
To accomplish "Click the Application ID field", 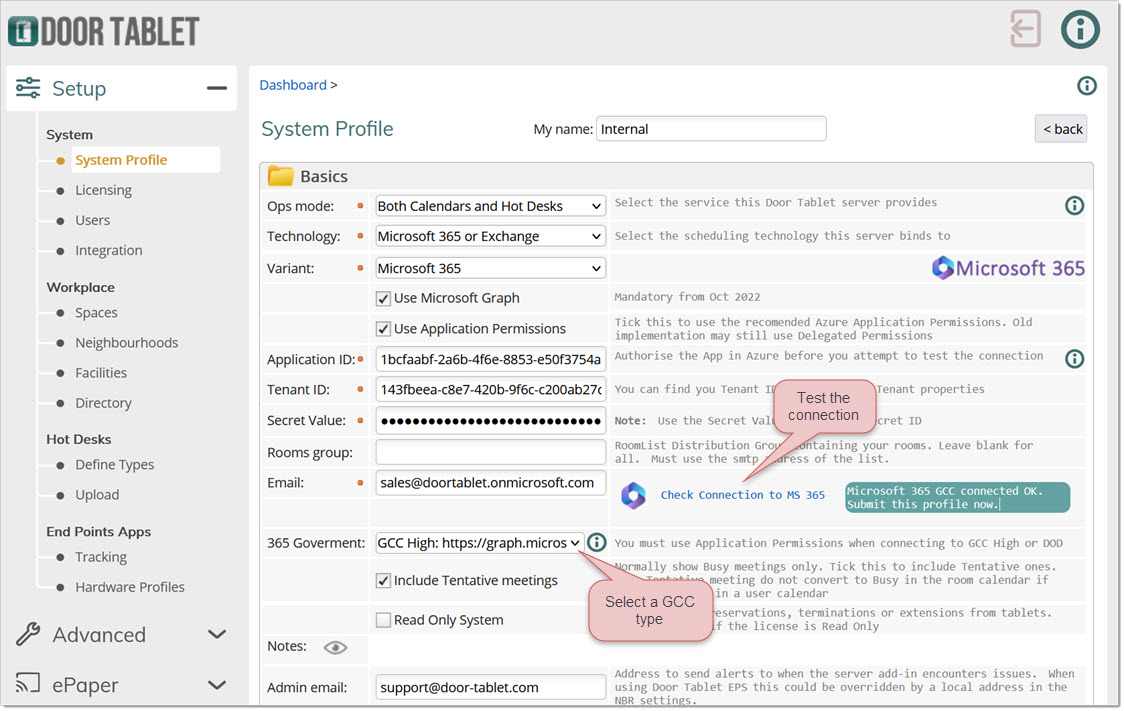I will coord(490,359).
